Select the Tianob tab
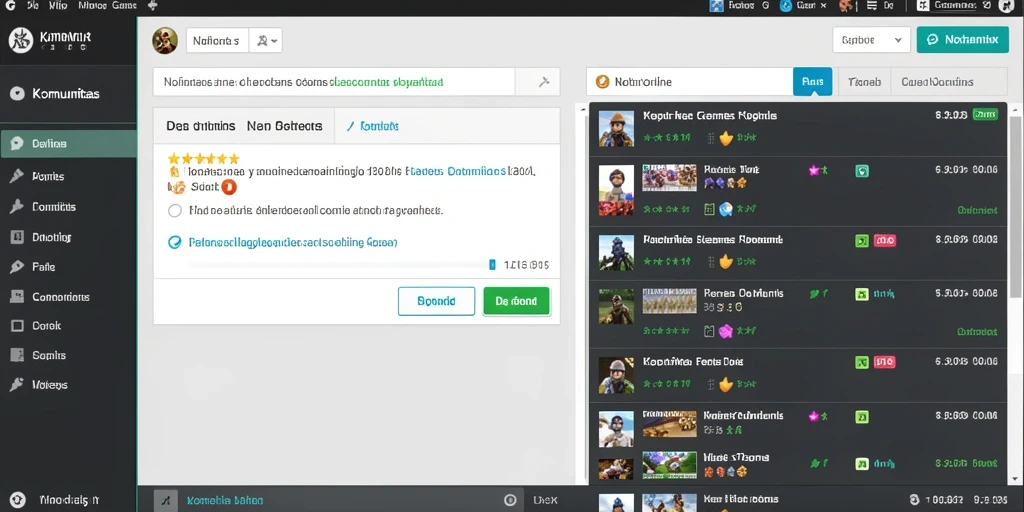This screenshot has width=1024, height=512. (864, 82)
